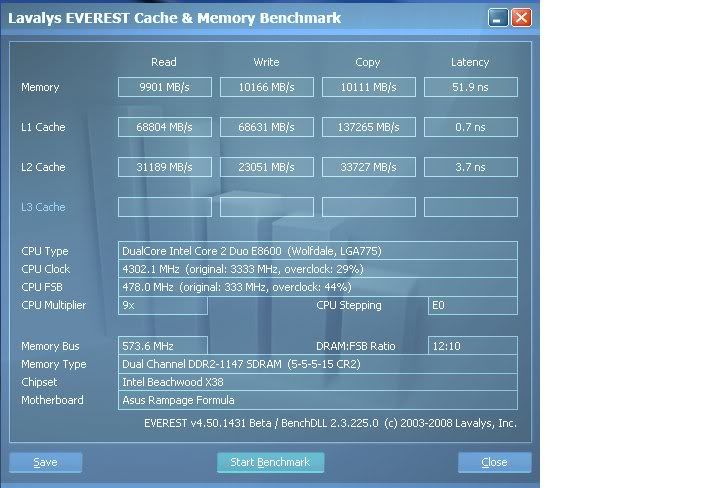720x488 pixels.
Task: Click the L2 Cache Copy 33727 MB/s value
Action: point(369,167)
